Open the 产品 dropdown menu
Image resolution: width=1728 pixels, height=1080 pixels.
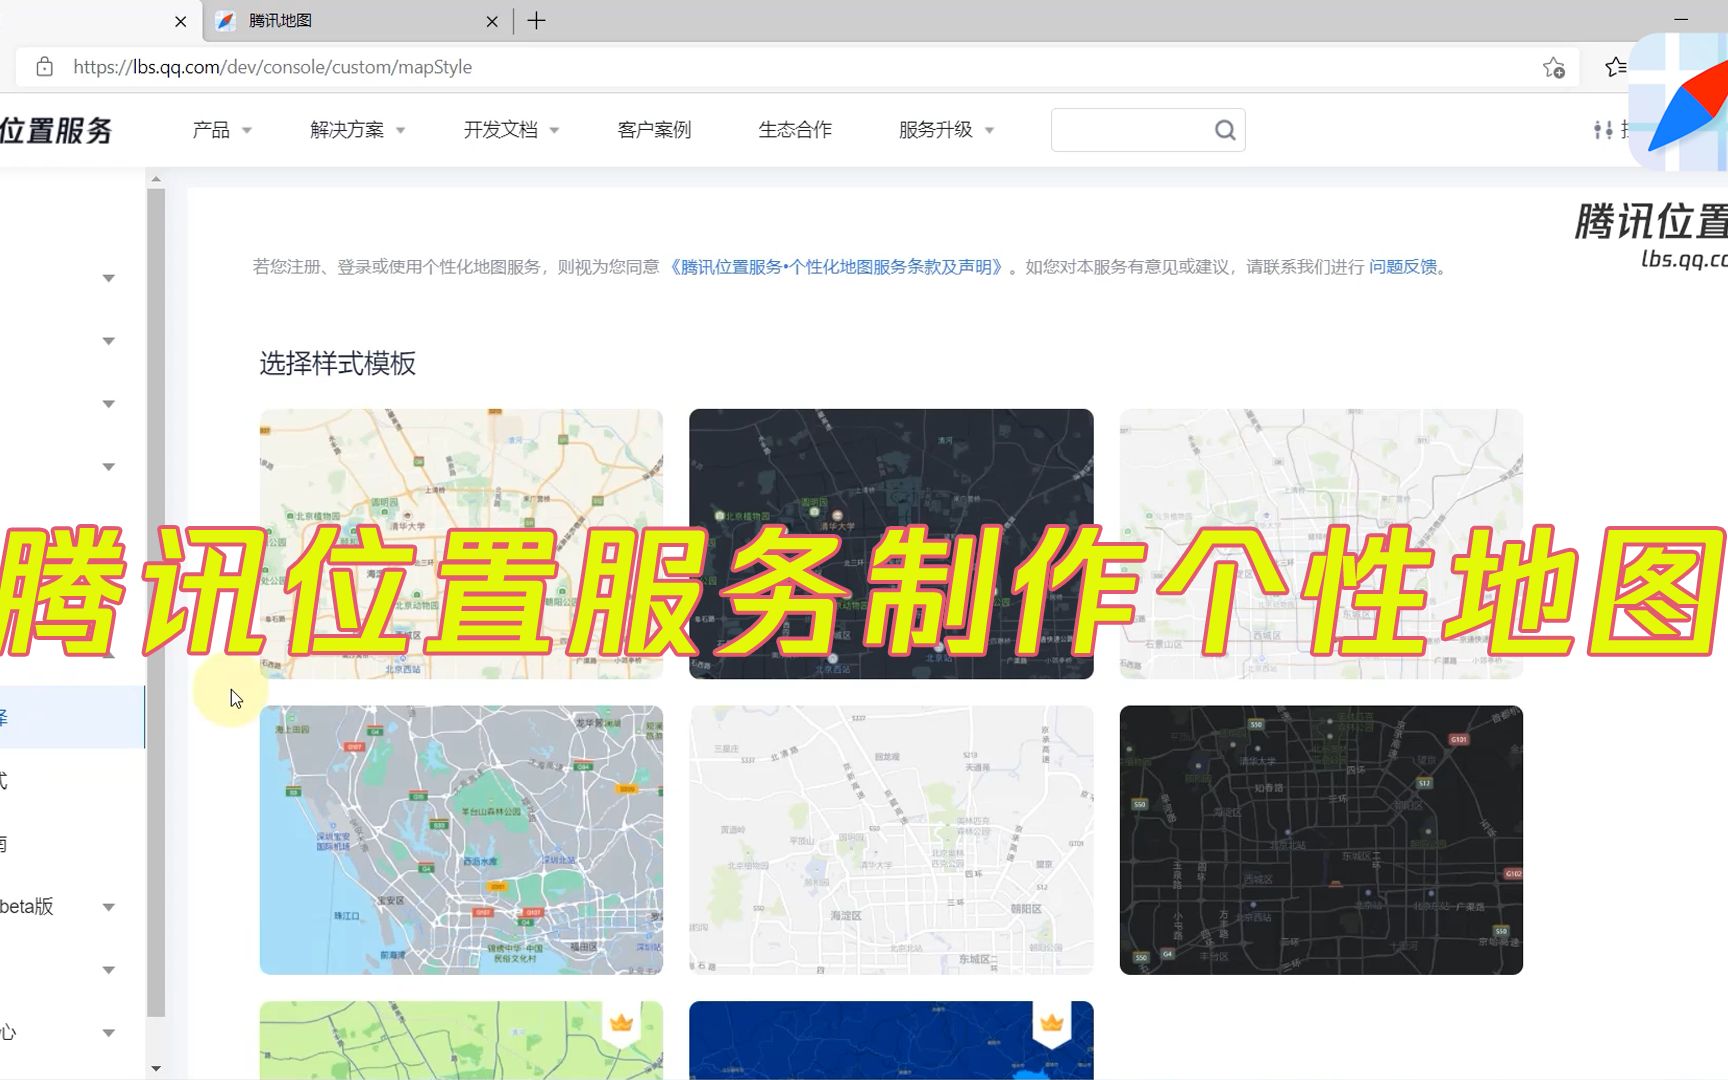[x=222, y=130]
